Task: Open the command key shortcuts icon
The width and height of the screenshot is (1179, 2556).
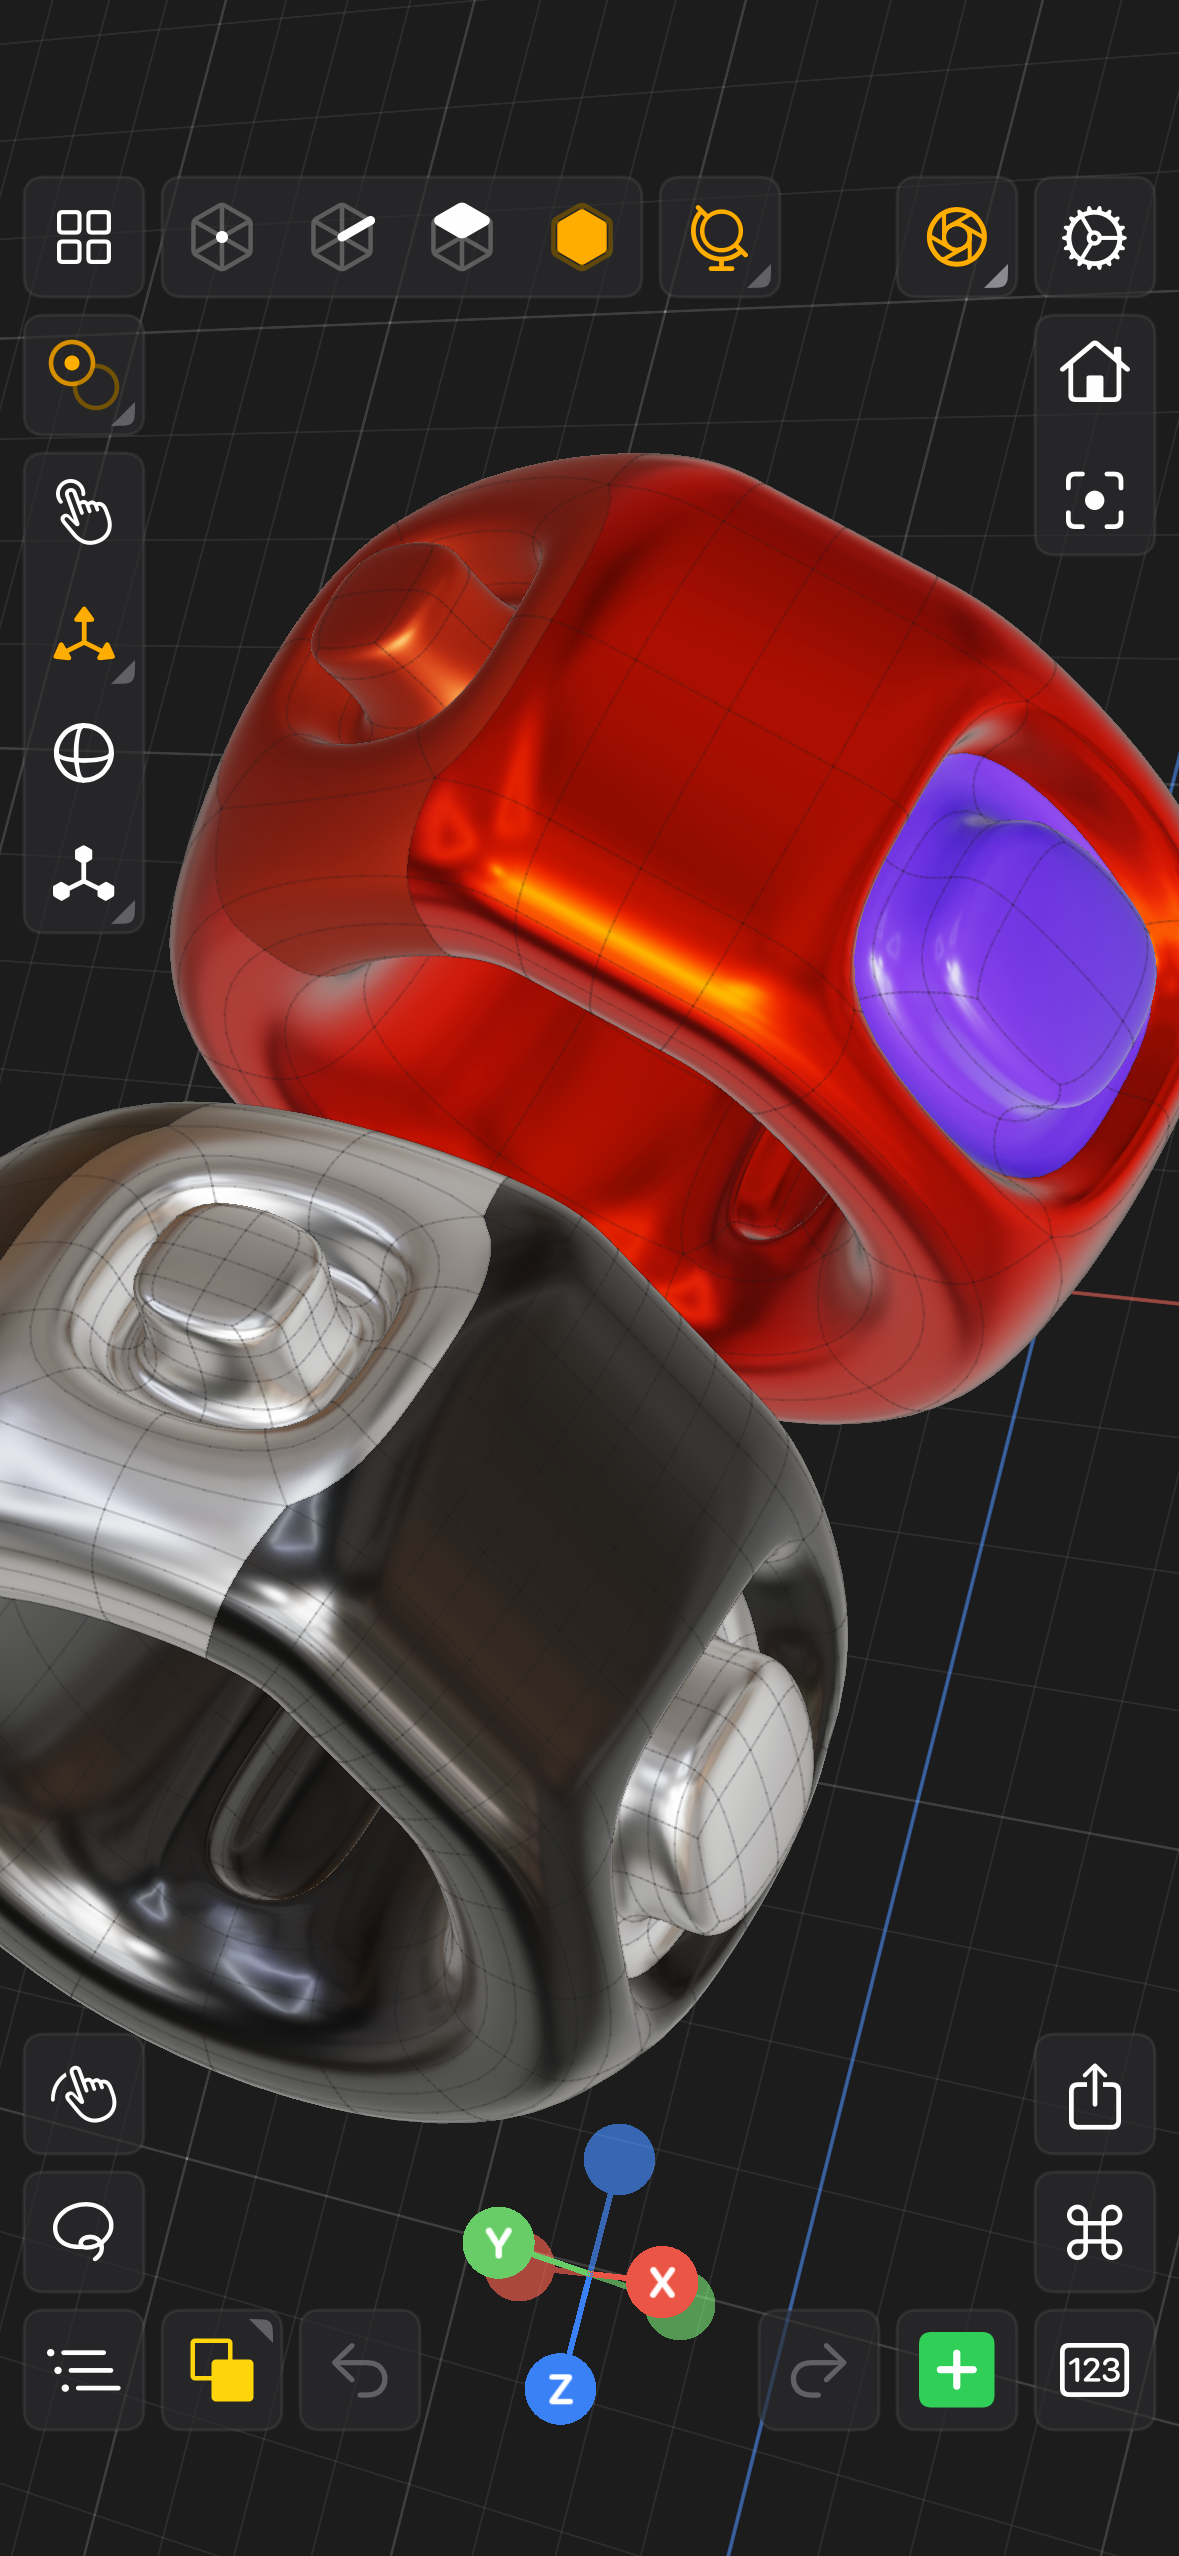Action: click(1095, 2231)
